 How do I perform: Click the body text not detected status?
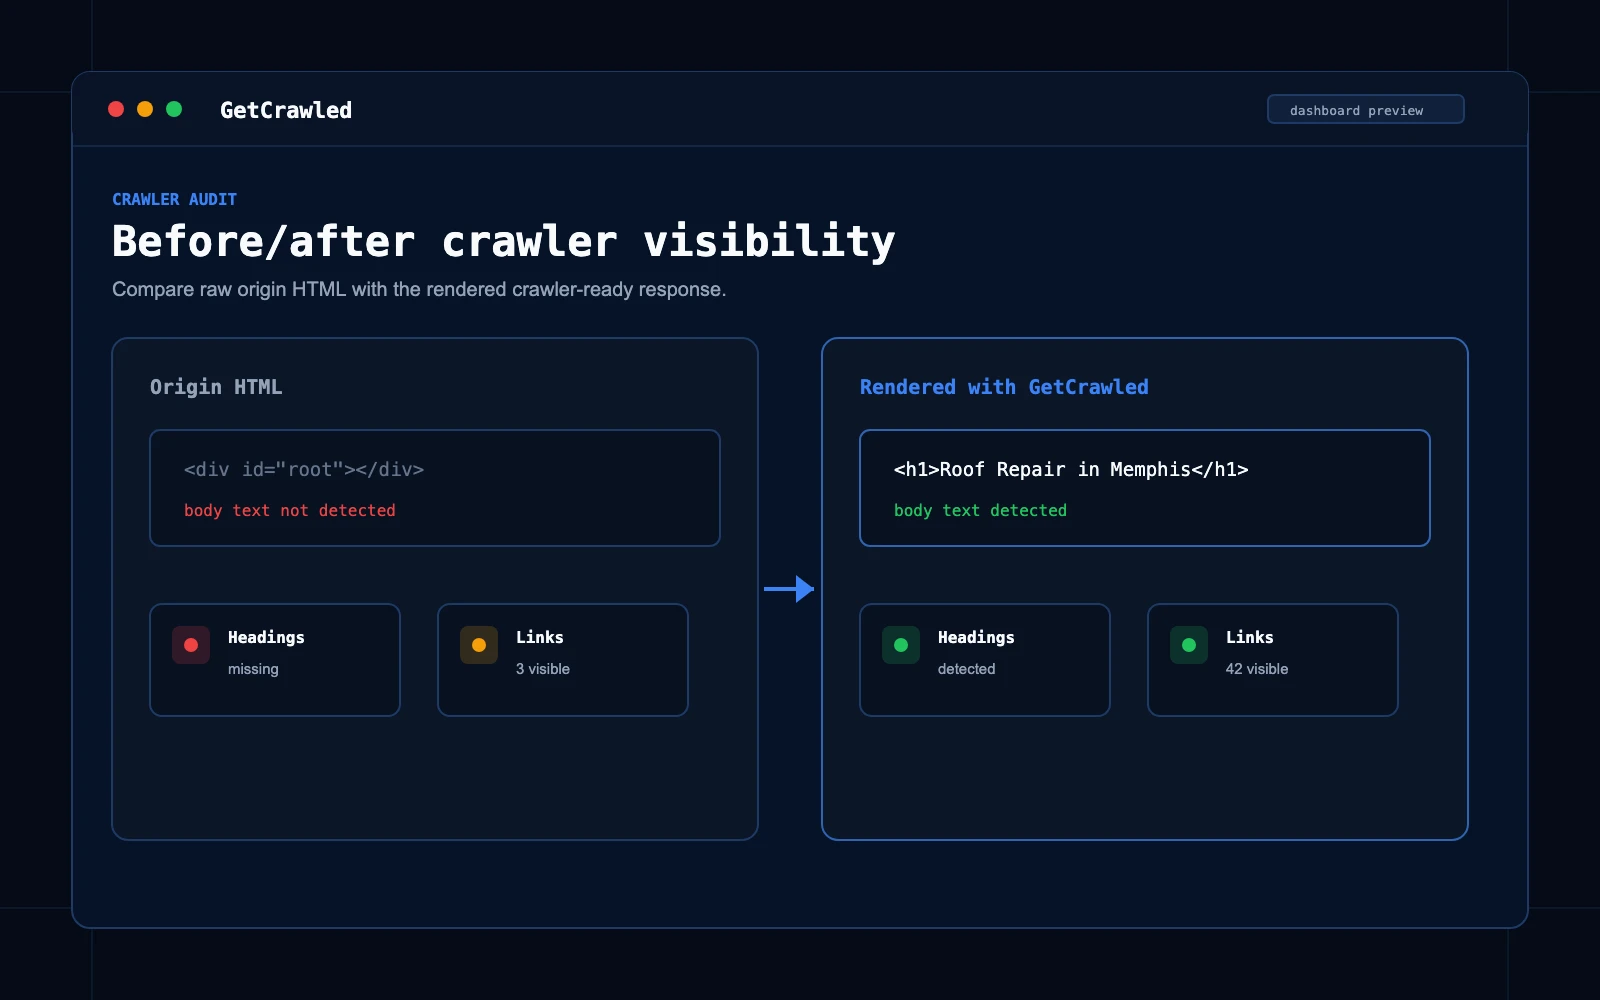(290, 510)
